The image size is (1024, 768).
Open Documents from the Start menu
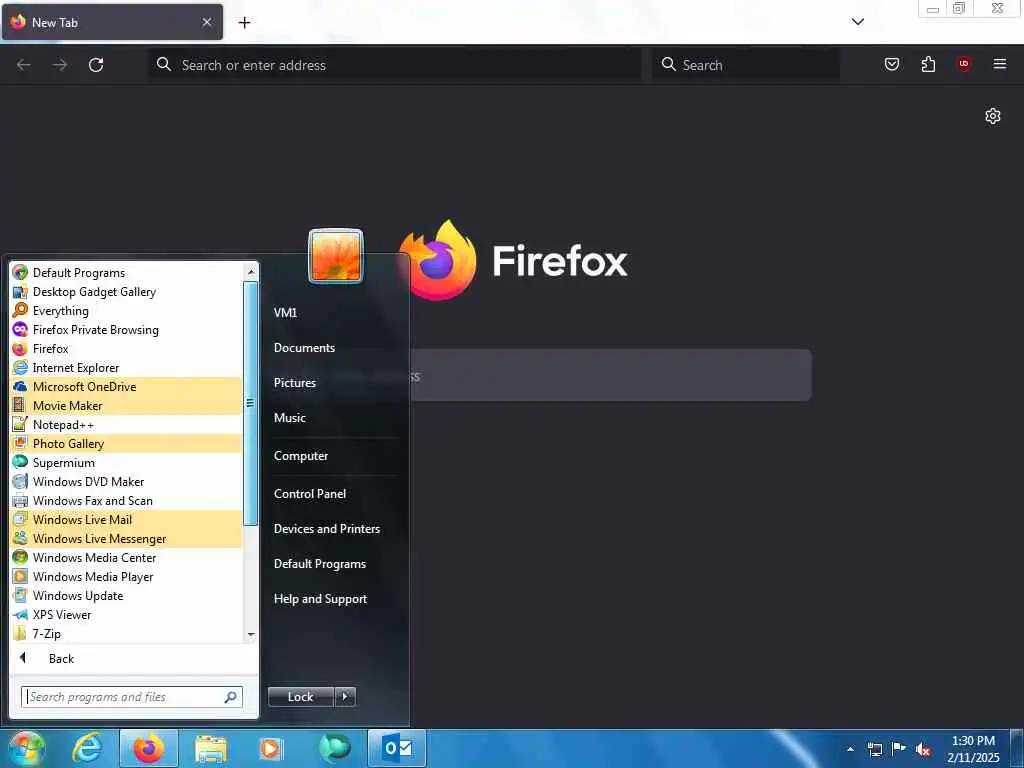[304, 347]
